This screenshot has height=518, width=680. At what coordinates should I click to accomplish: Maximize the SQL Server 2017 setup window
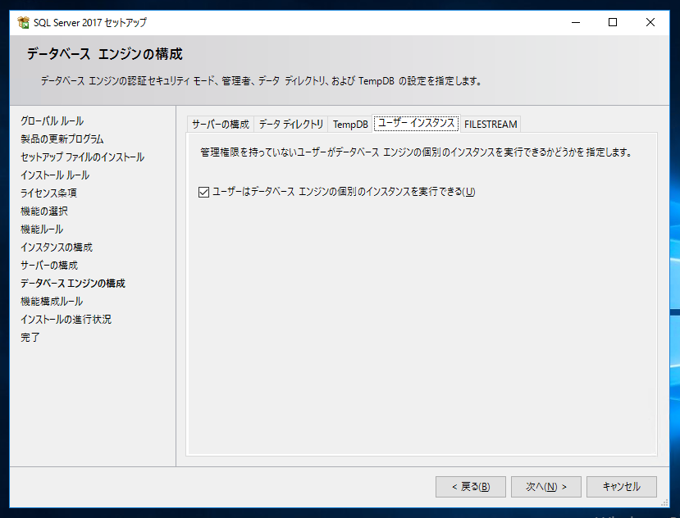612,22
